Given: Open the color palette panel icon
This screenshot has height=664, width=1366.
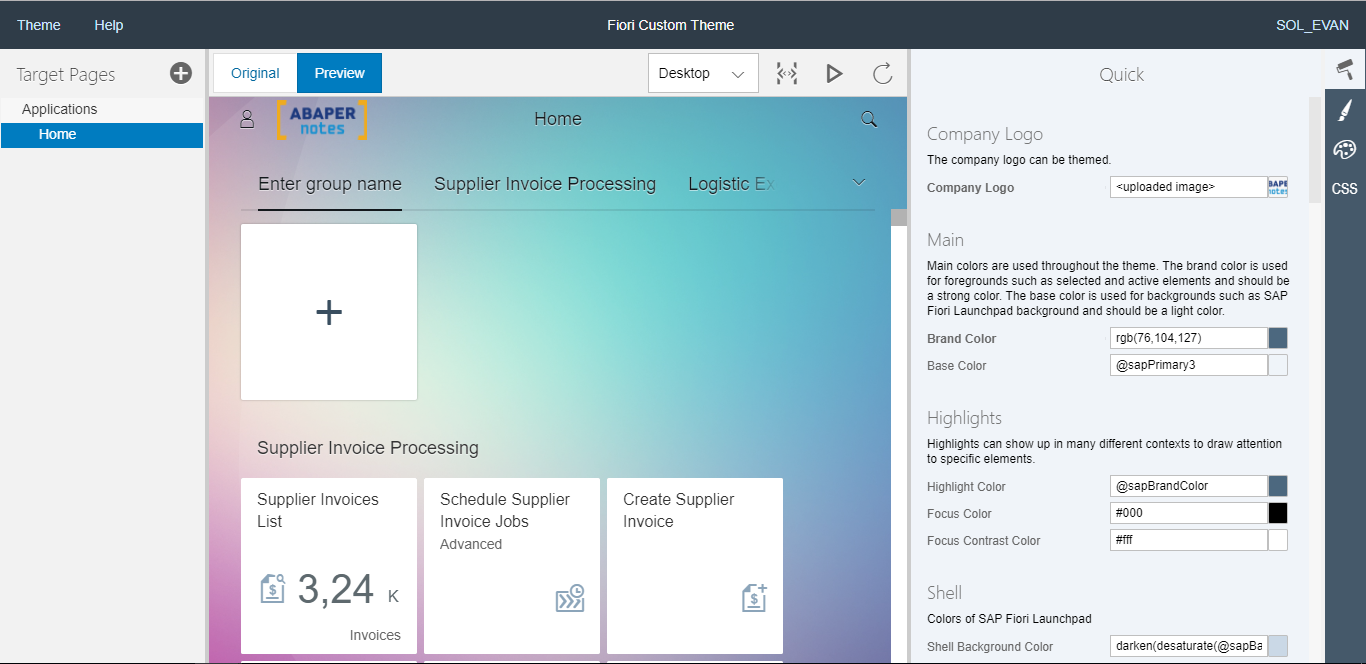Looking at the screenshot, I should click(1345, 150).
